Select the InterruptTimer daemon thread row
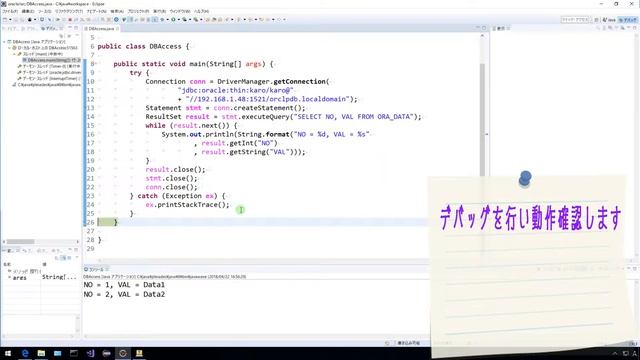This screenshot has height=360, width=640. (x=49, y=78)
